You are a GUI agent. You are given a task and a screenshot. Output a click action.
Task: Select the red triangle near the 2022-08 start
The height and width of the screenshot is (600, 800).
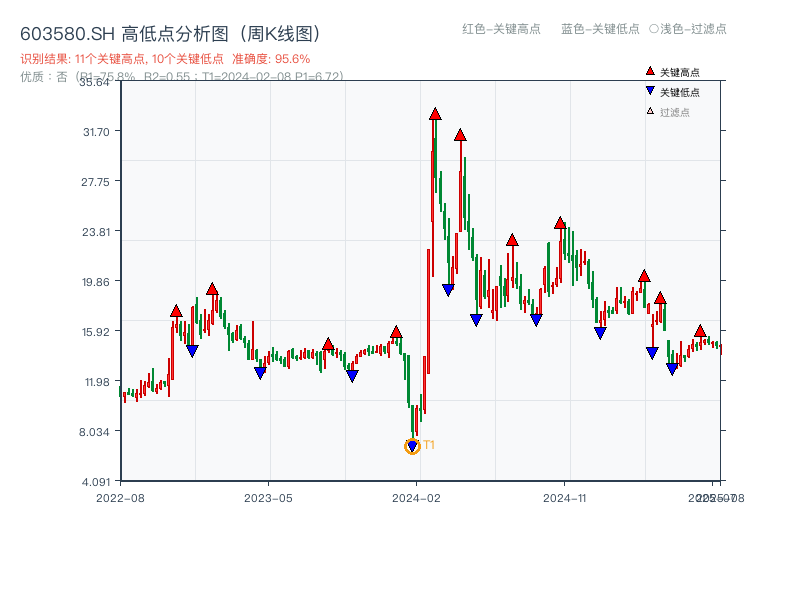pyautogui.click(x=177, y=310)
